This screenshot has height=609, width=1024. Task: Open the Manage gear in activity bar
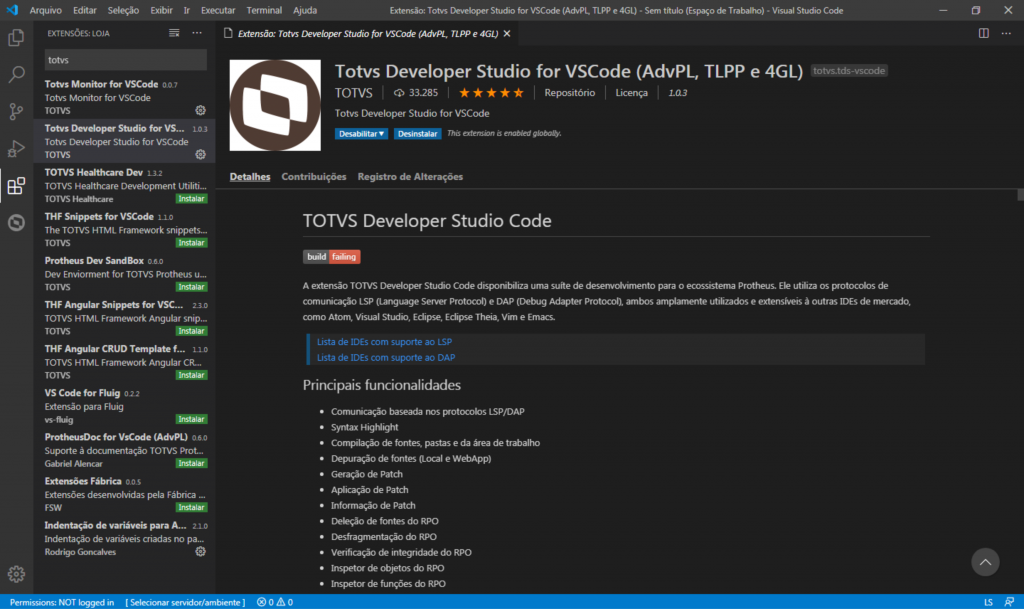click(16, 574)
